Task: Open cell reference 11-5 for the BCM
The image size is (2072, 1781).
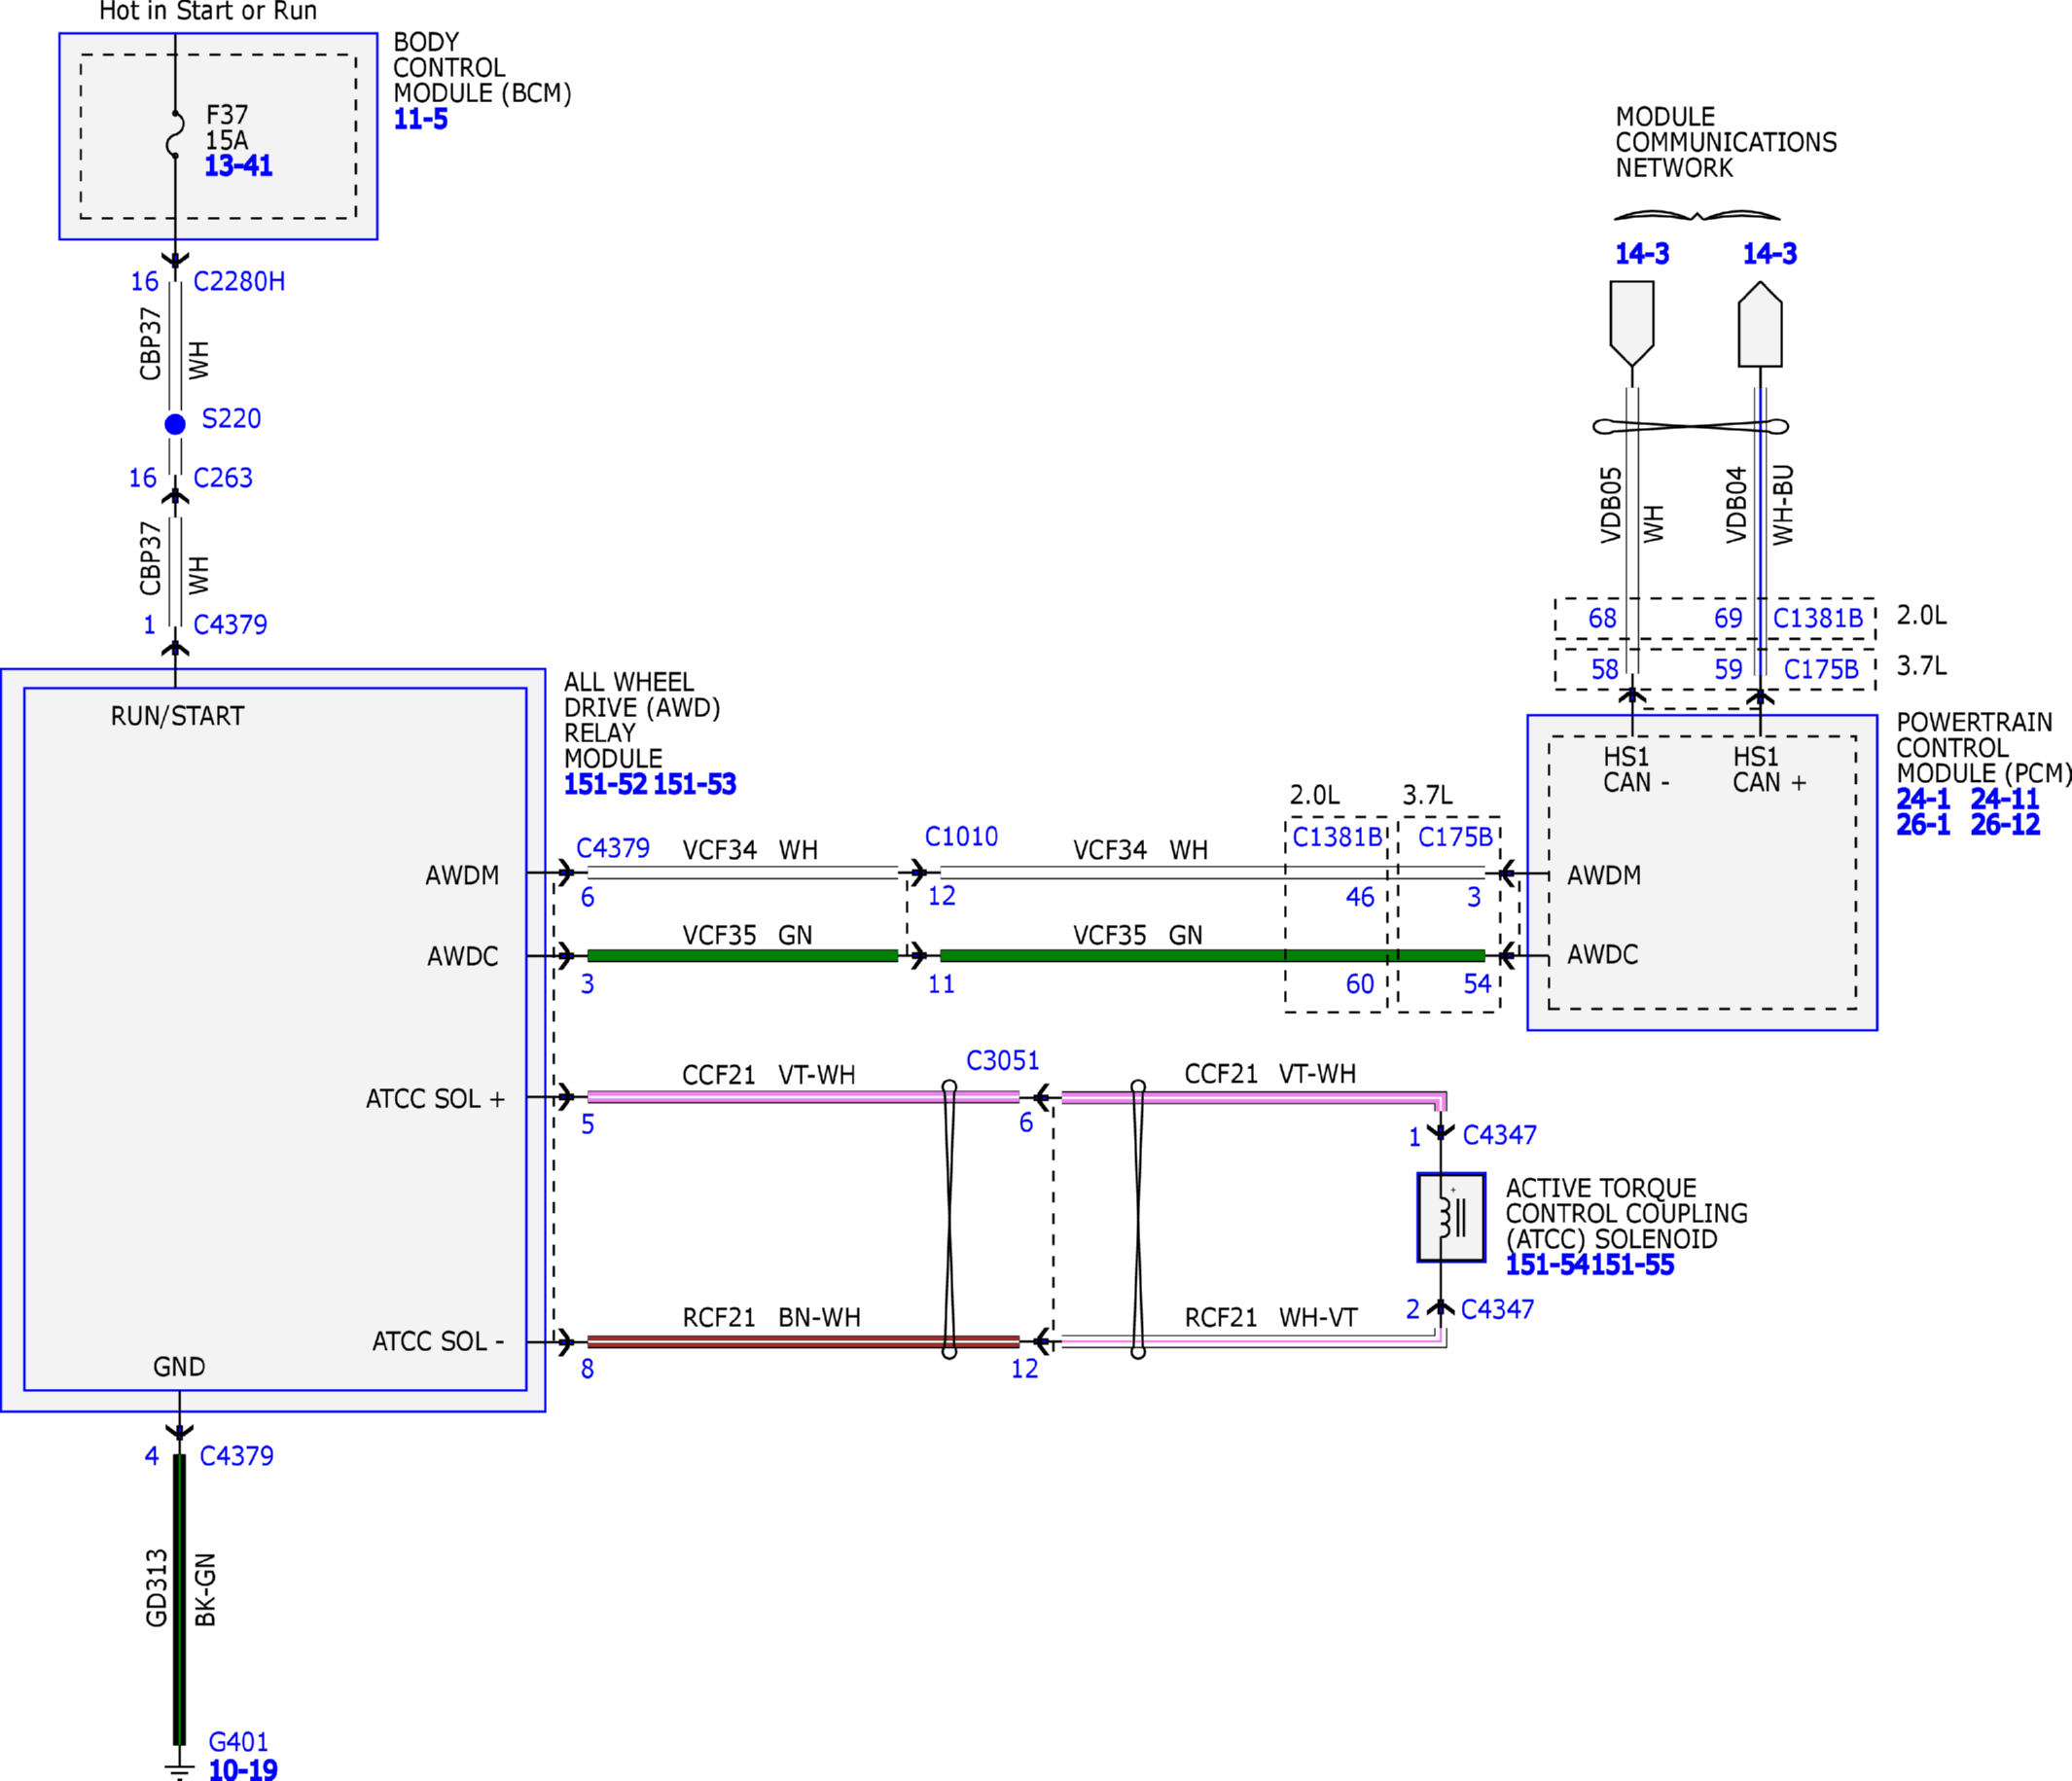Action: pyautogui.click(x=420, y=119)
